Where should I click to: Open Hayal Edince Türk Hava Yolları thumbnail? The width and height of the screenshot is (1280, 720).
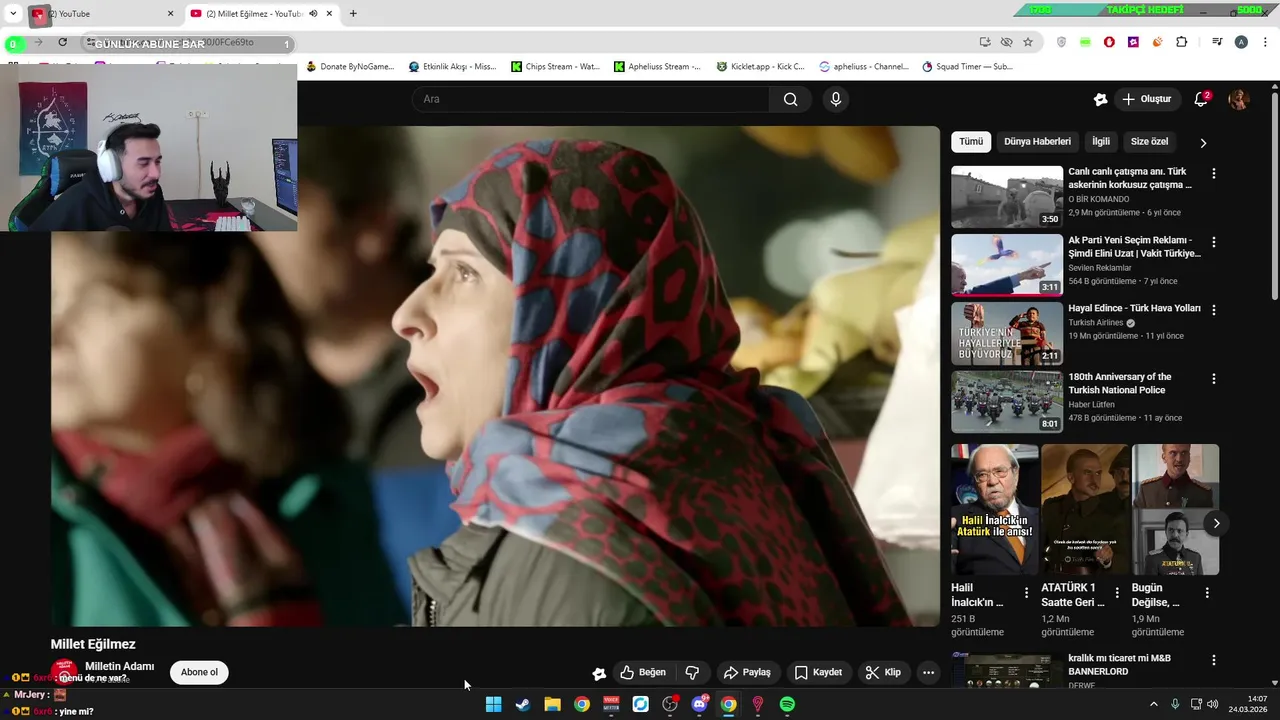point(1007,333)
